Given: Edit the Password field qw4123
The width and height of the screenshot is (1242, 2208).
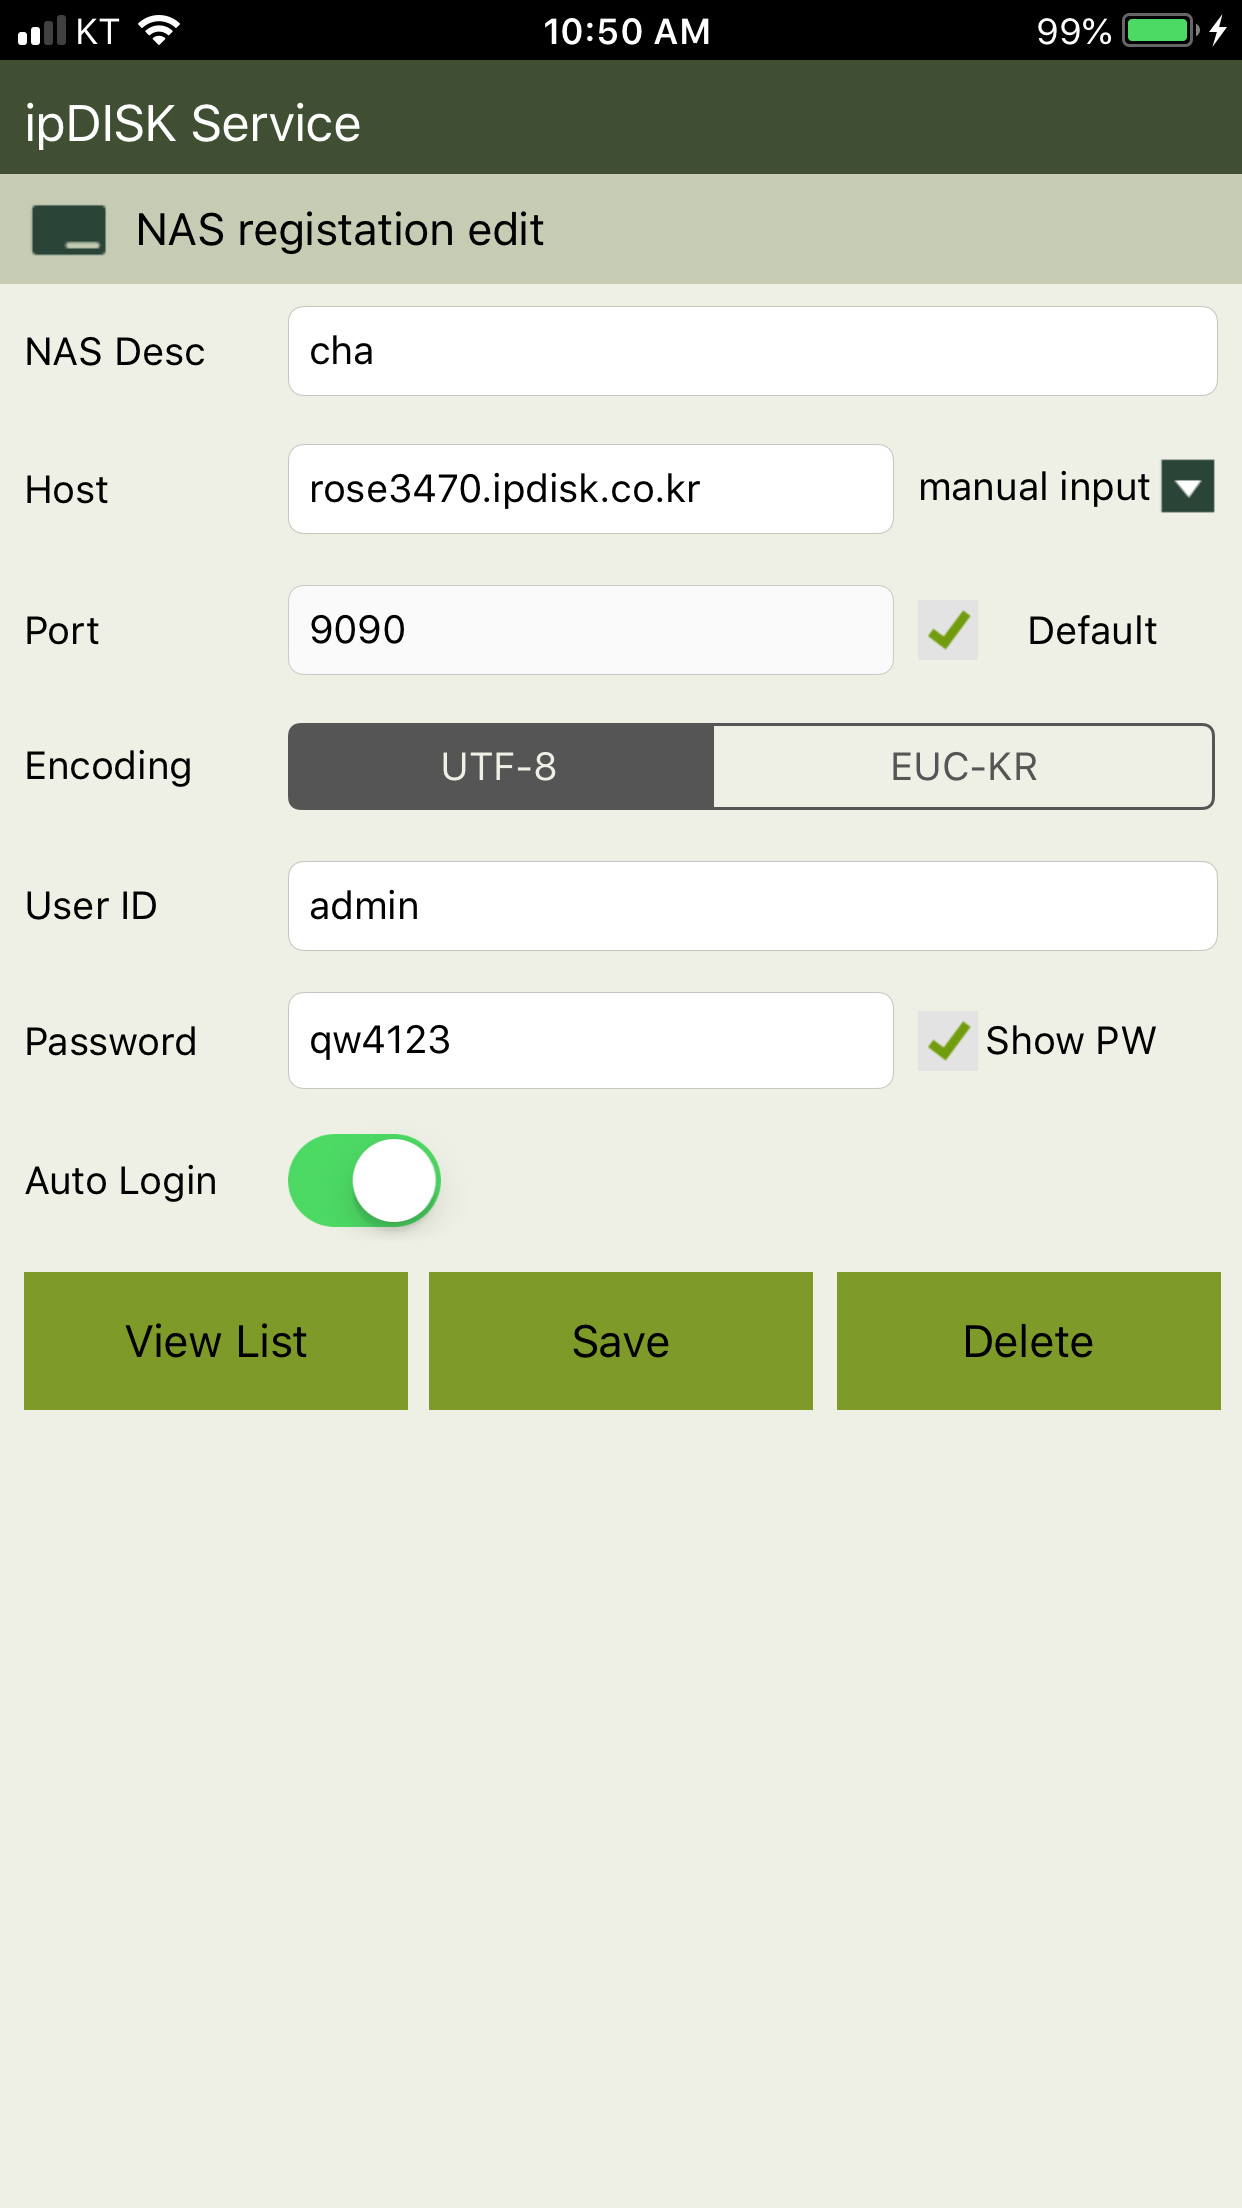Looking at the screenshot, I should point(591,1040).
